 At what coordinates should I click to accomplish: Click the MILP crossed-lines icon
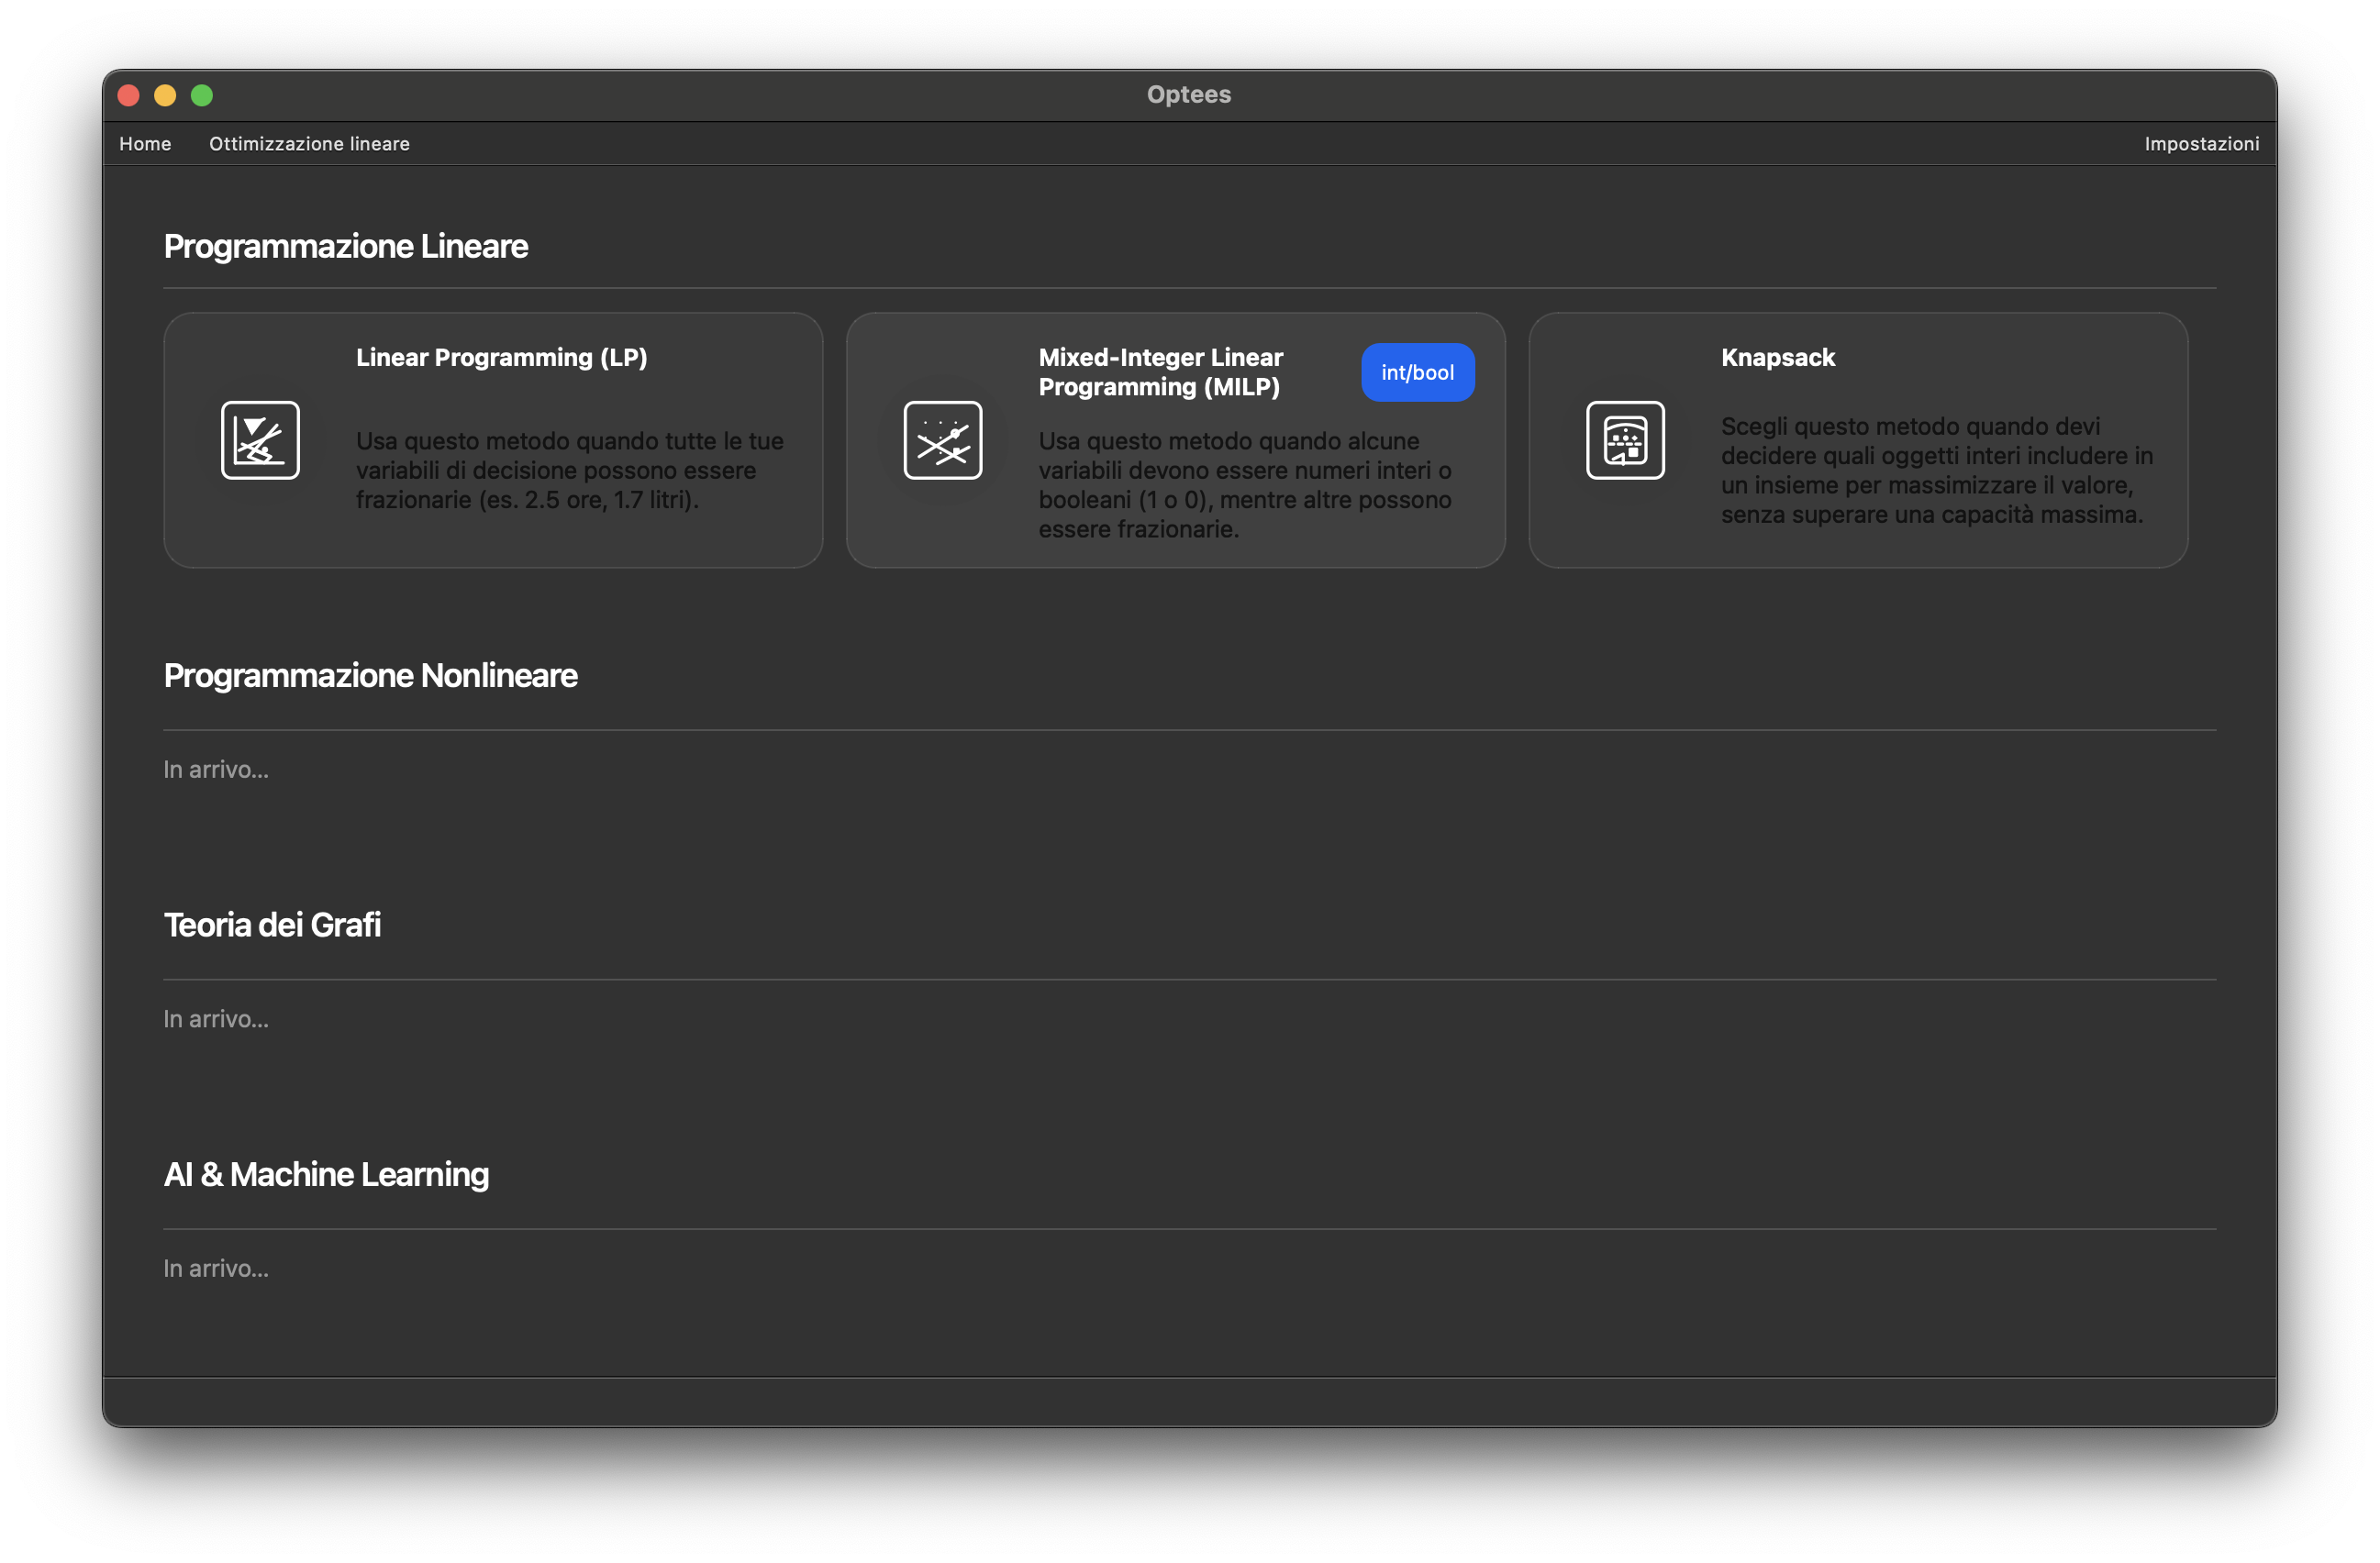click(942, 440)
